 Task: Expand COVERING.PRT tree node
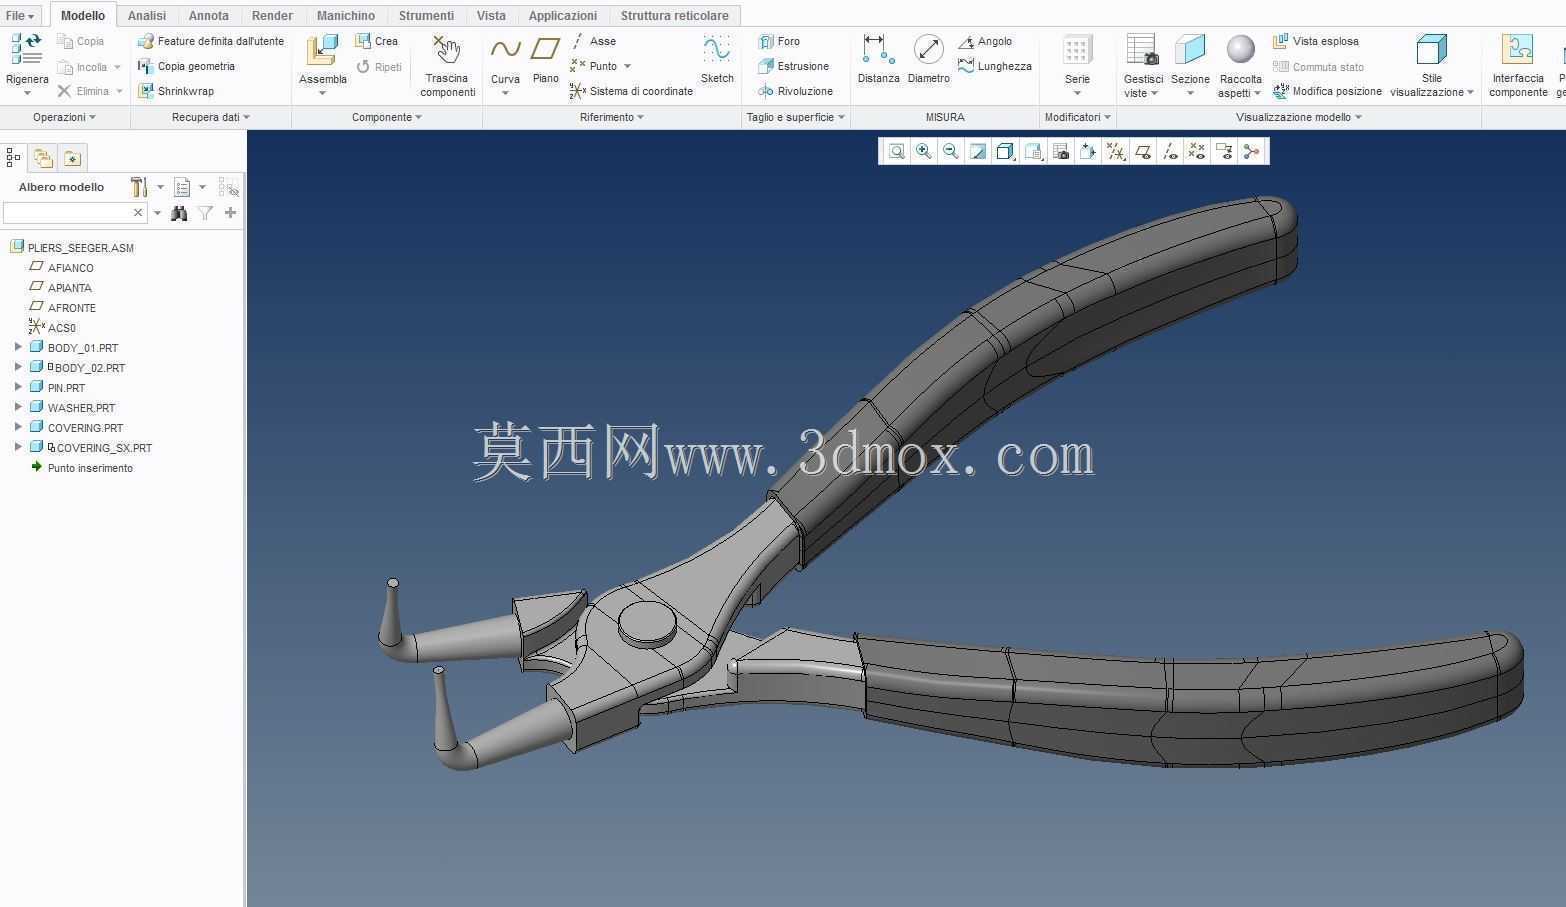tap(18, 427)
